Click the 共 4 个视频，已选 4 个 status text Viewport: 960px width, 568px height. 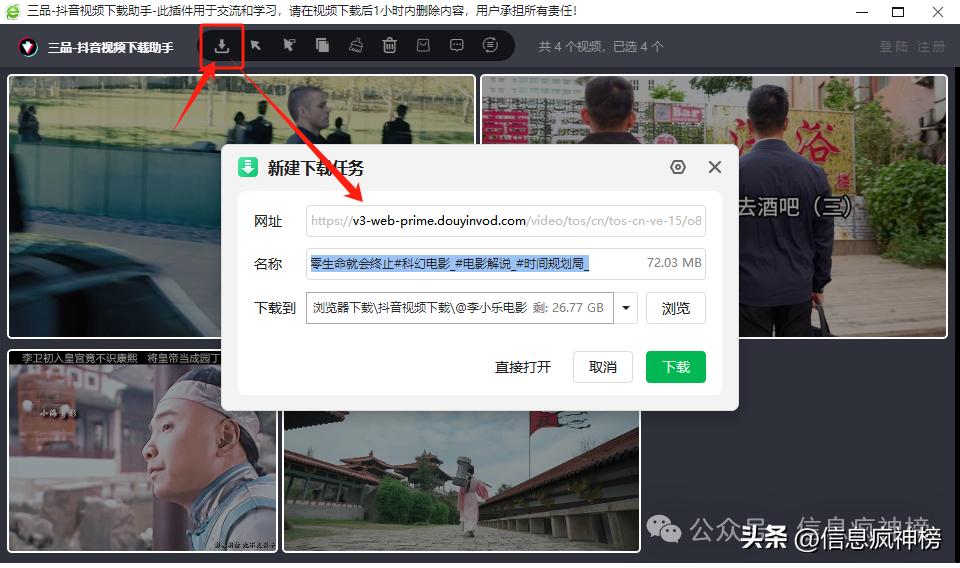pyautogui.click(x=601, y=47)
